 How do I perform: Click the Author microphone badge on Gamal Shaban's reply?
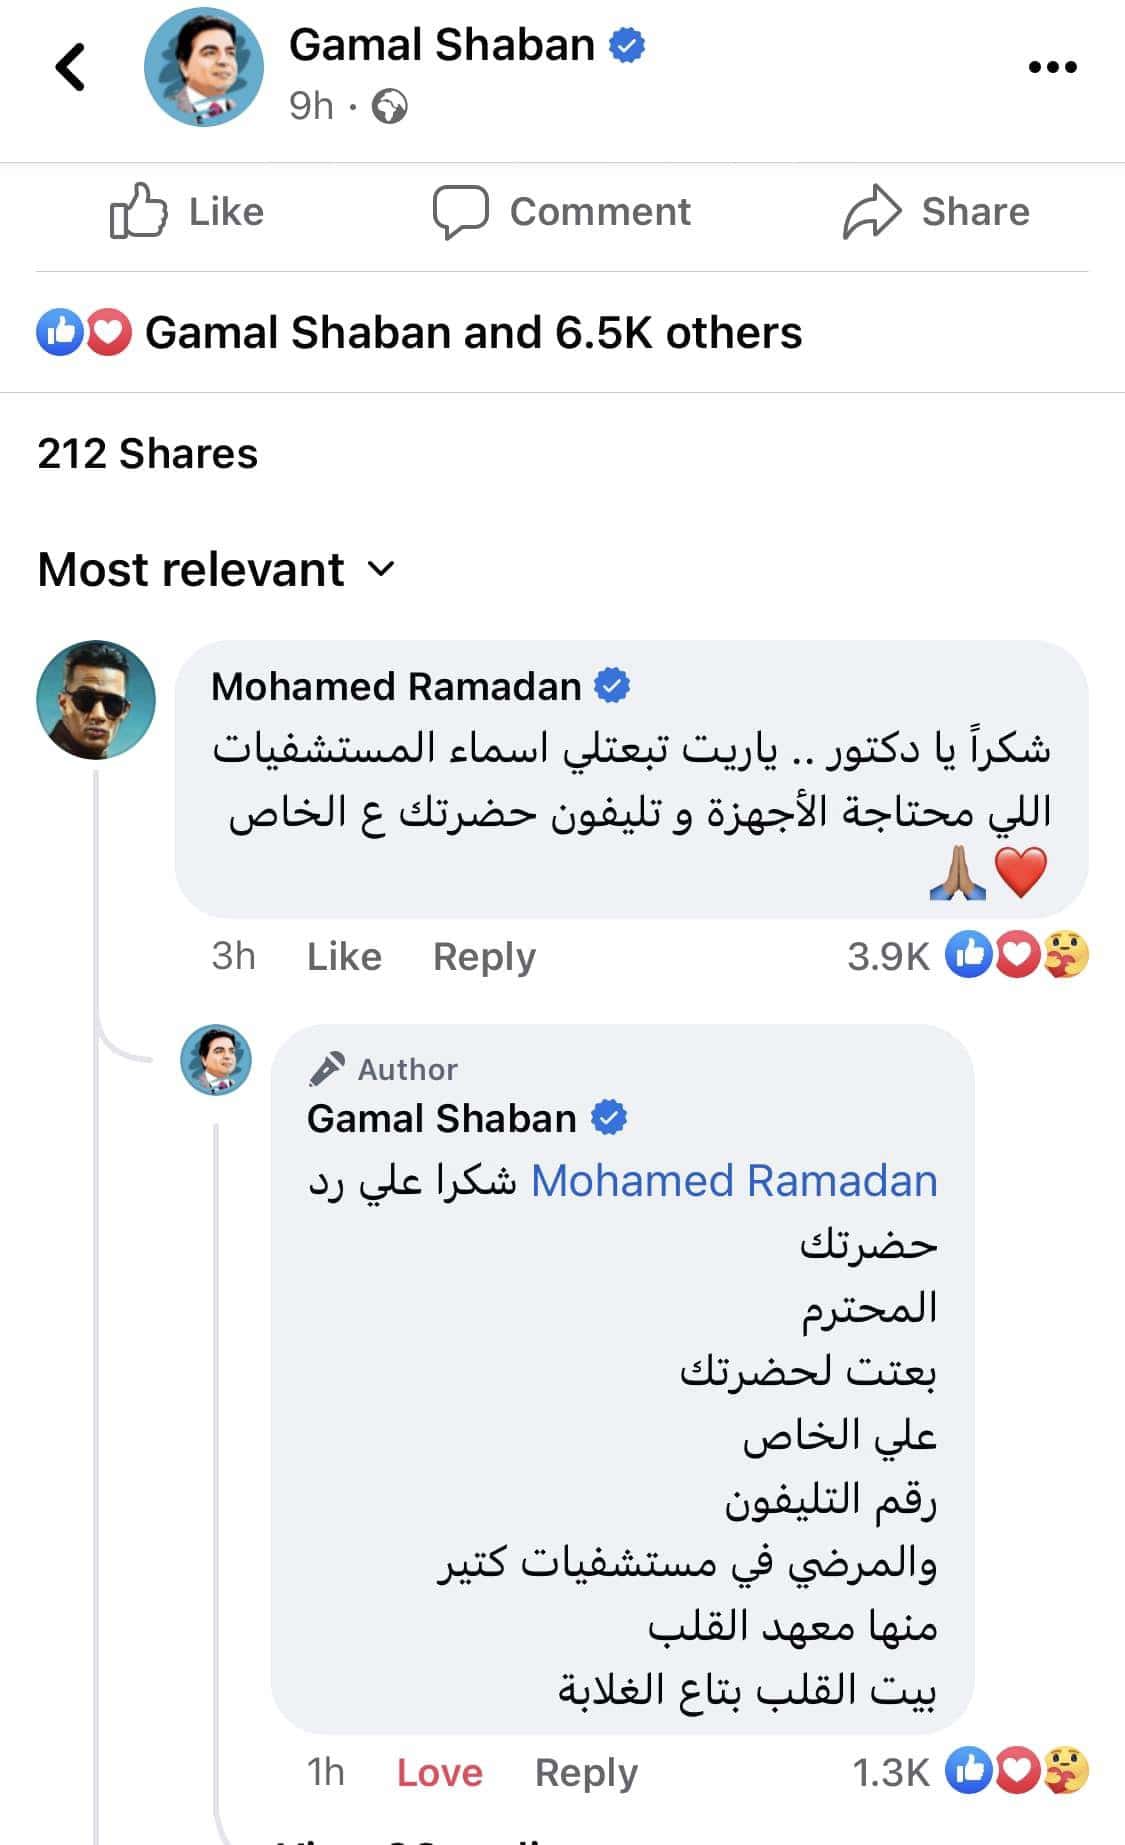(x=327, y=1067)
